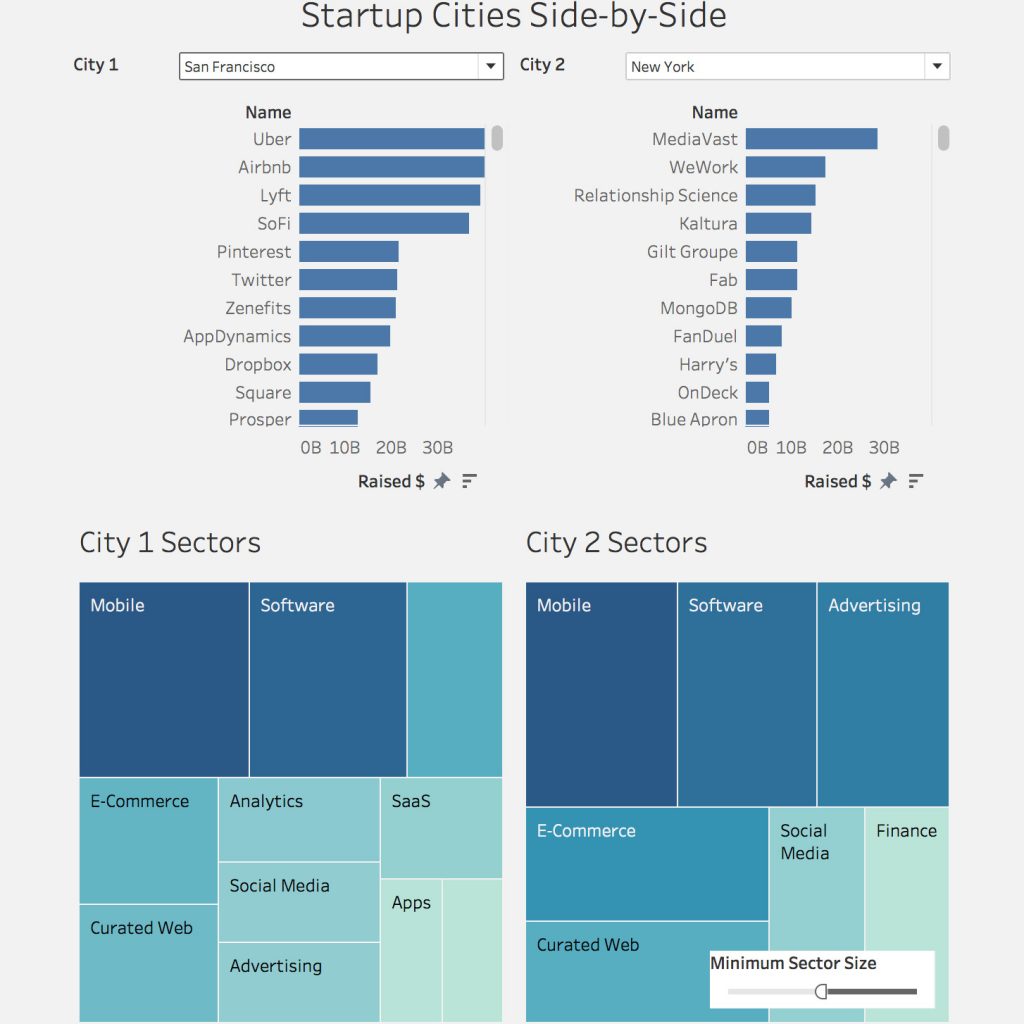The width and height of the screenshot is (1024, 1024).
Task: Pin the Raised $ axis on San Francisco chart
Action: click(x=441, y=481)
